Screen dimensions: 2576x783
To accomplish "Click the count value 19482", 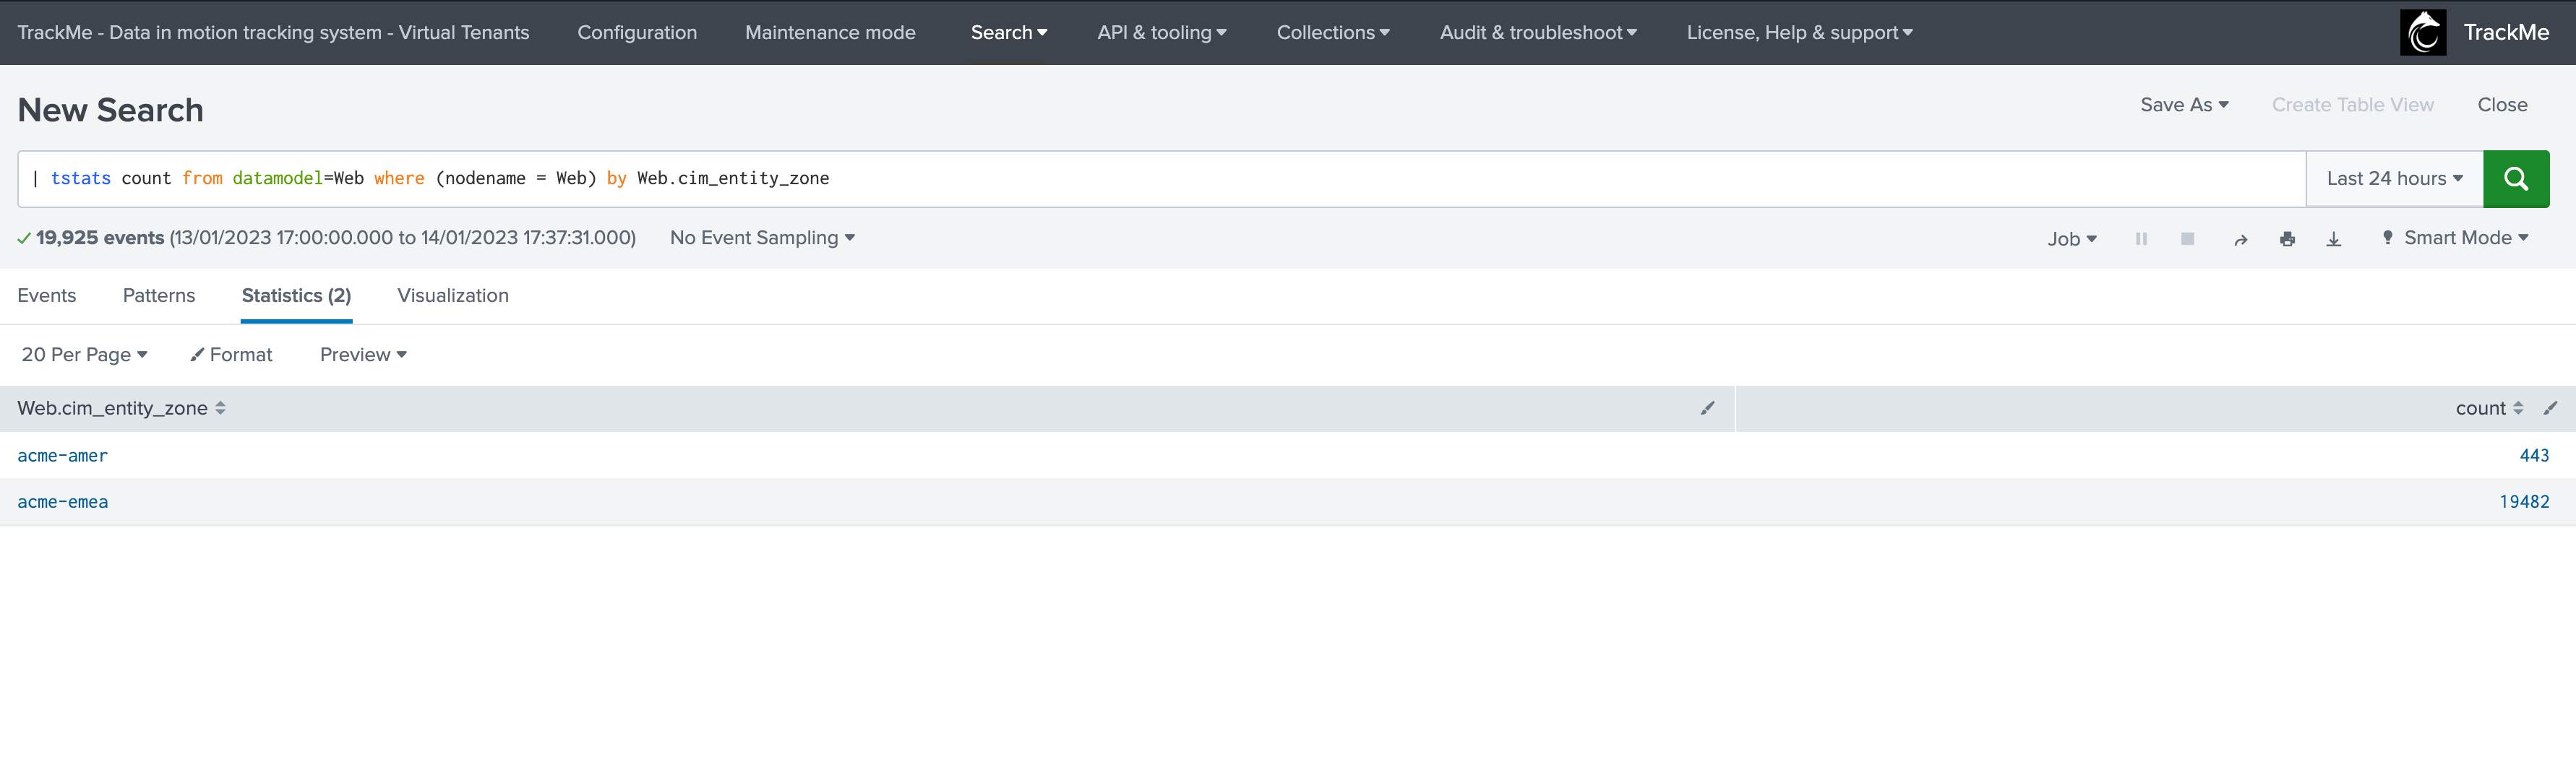I will click(x=2524, y=502).
